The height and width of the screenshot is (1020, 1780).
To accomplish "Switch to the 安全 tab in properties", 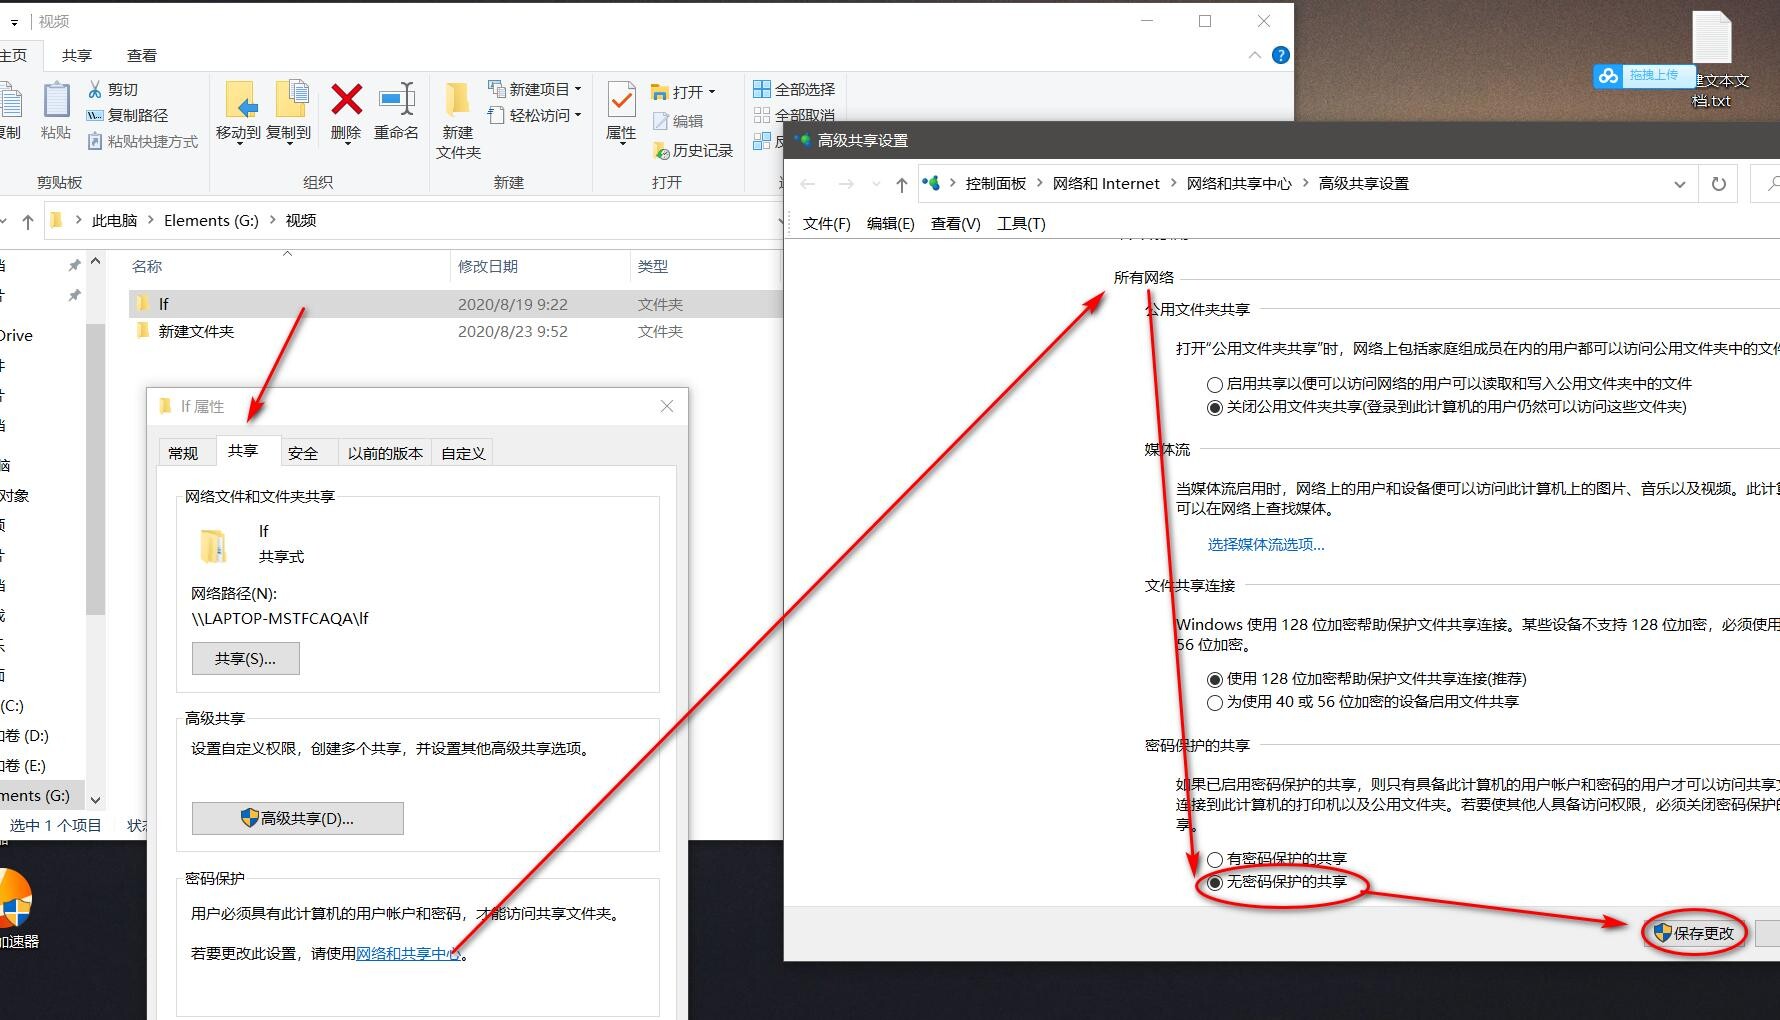I will click(x=303, y=453).
